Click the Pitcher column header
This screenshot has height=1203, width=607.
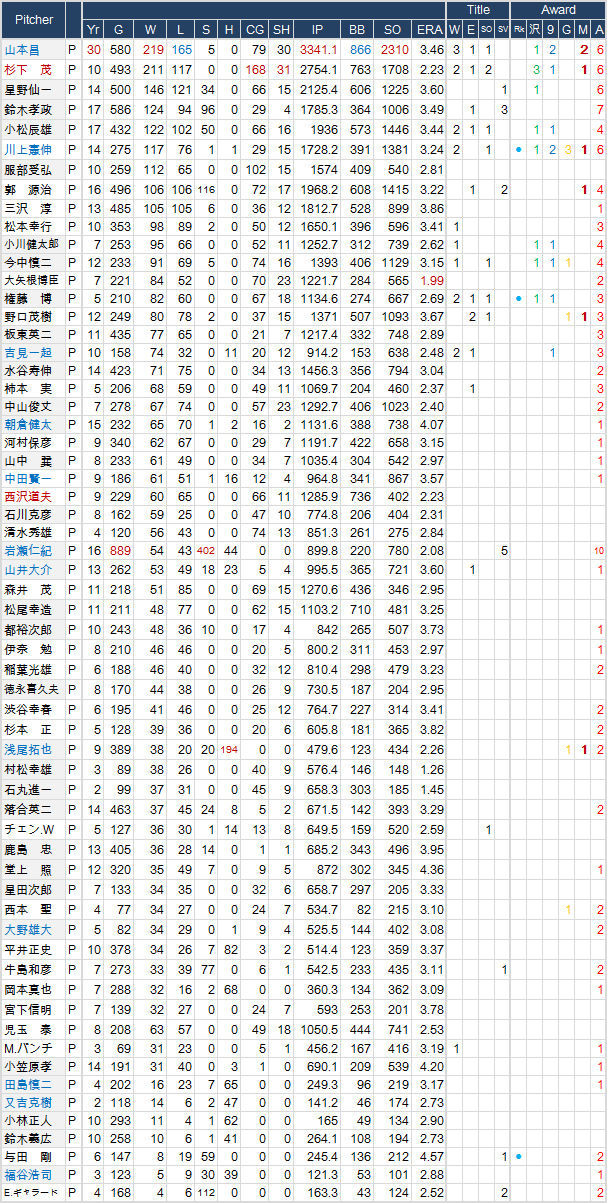34,19
